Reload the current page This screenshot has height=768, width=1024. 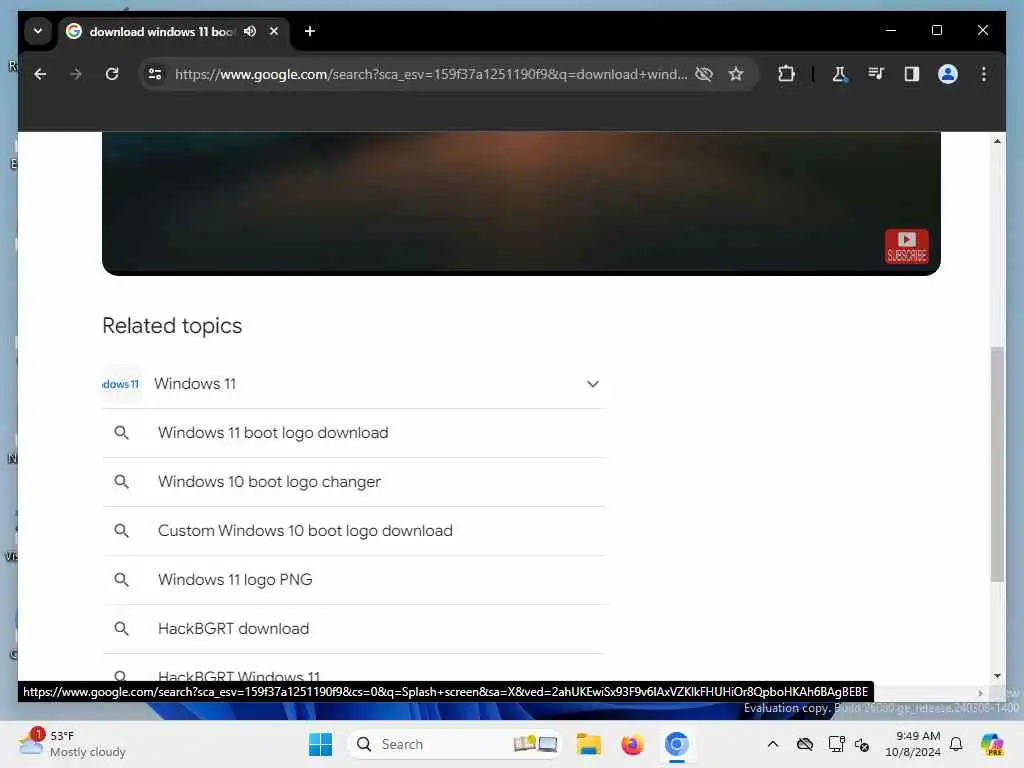112,74
